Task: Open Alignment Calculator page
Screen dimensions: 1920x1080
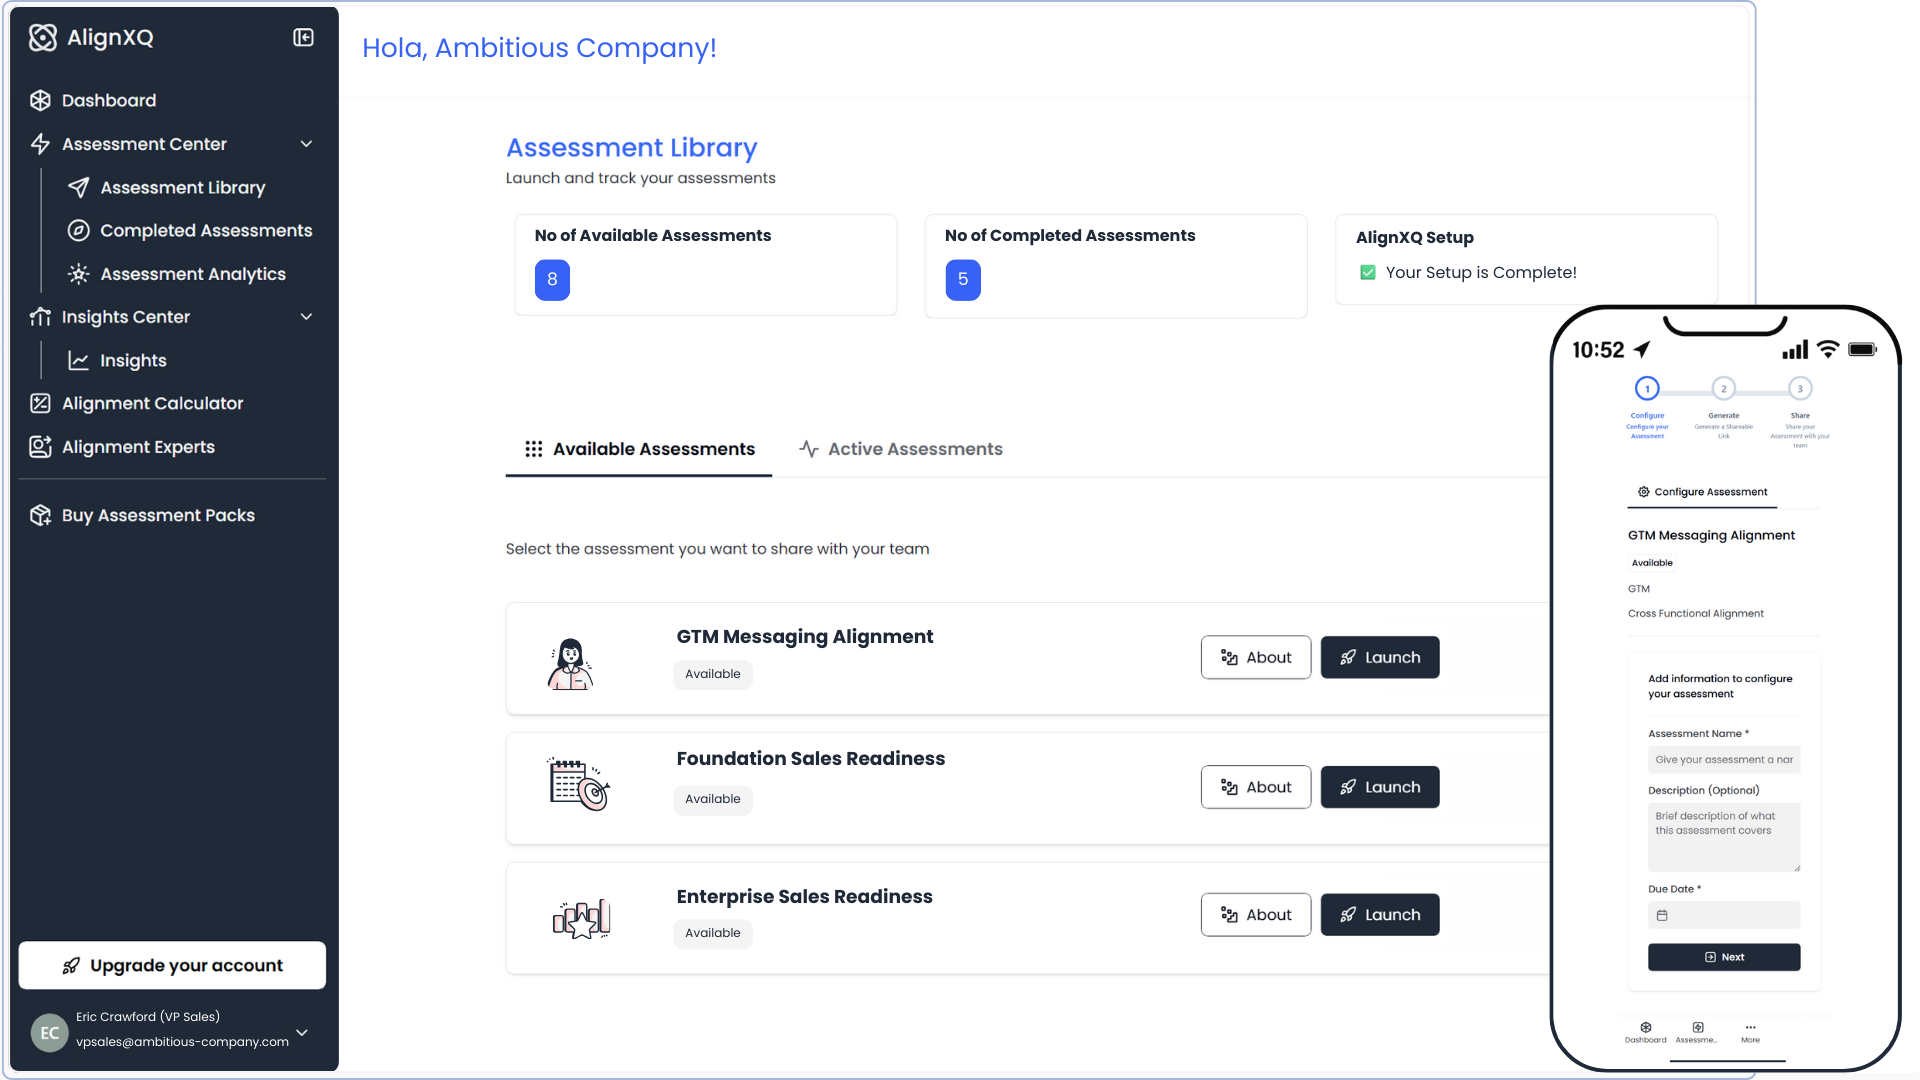Action: click(x=152, y=404)
